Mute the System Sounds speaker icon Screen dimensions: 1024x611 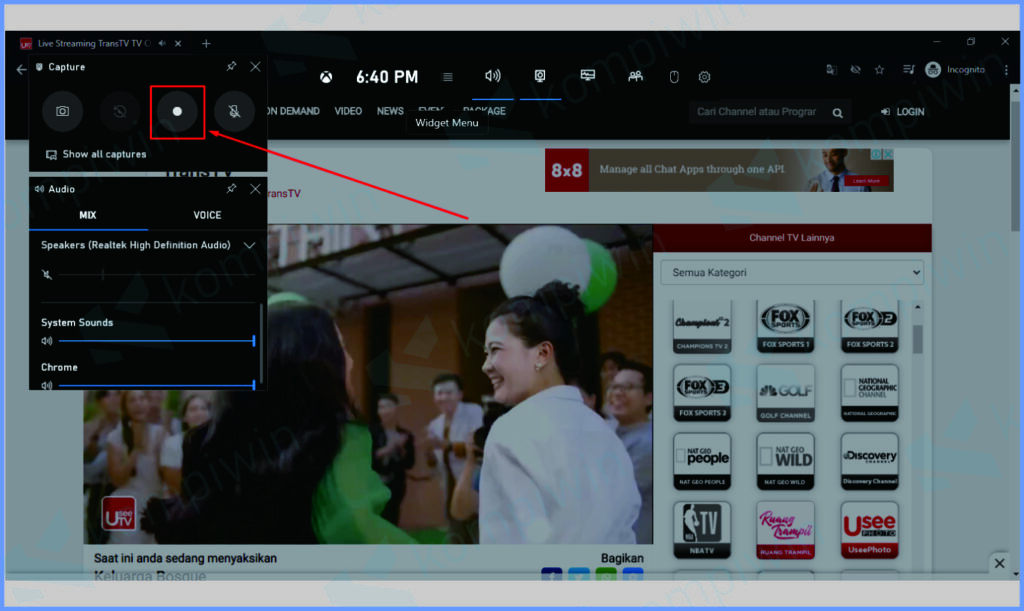click(x=47, y=341)
